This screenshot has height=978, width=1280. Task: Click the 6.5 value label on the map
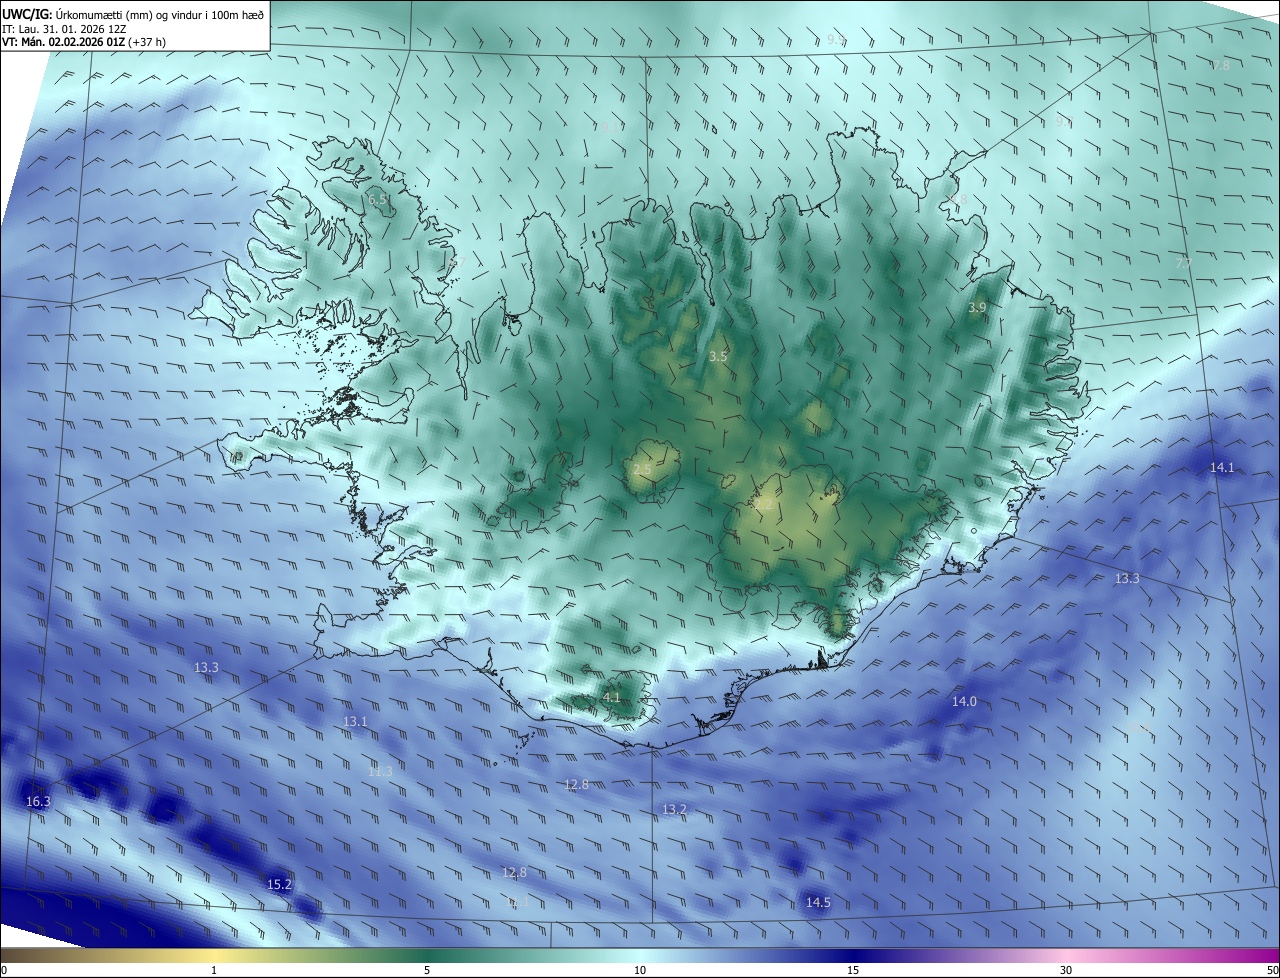click(377, 200)
